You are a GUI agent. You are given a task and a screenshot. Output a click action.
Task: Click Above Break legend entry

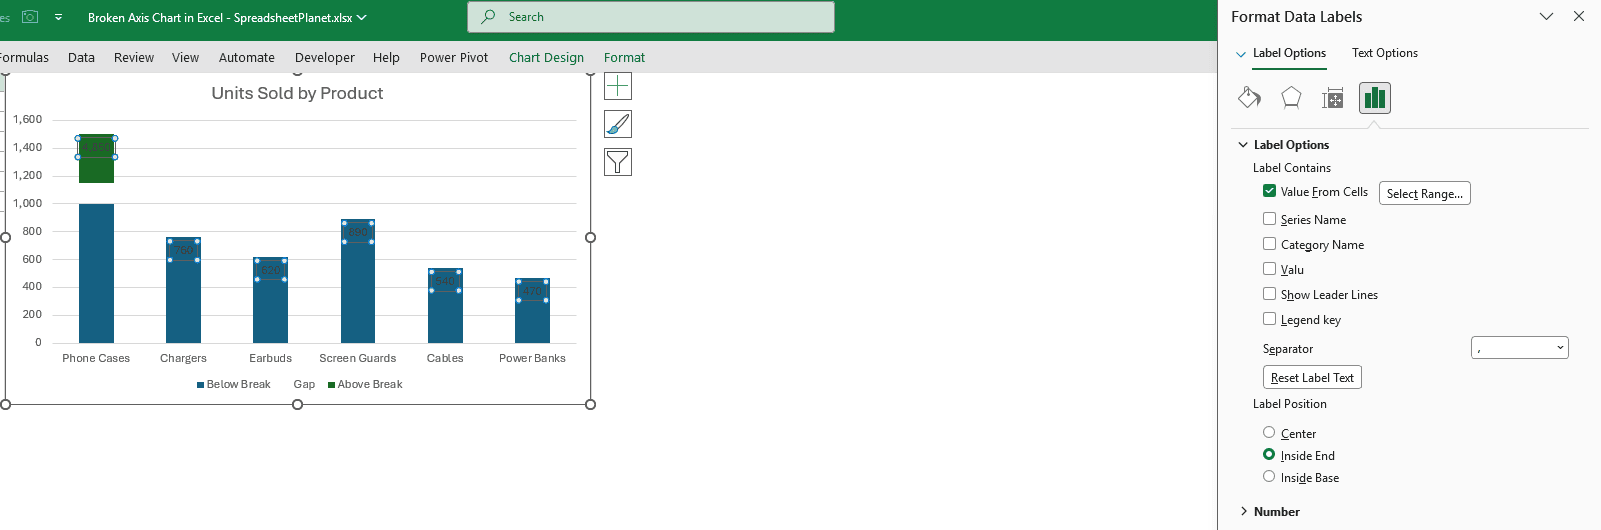[365, 384]
